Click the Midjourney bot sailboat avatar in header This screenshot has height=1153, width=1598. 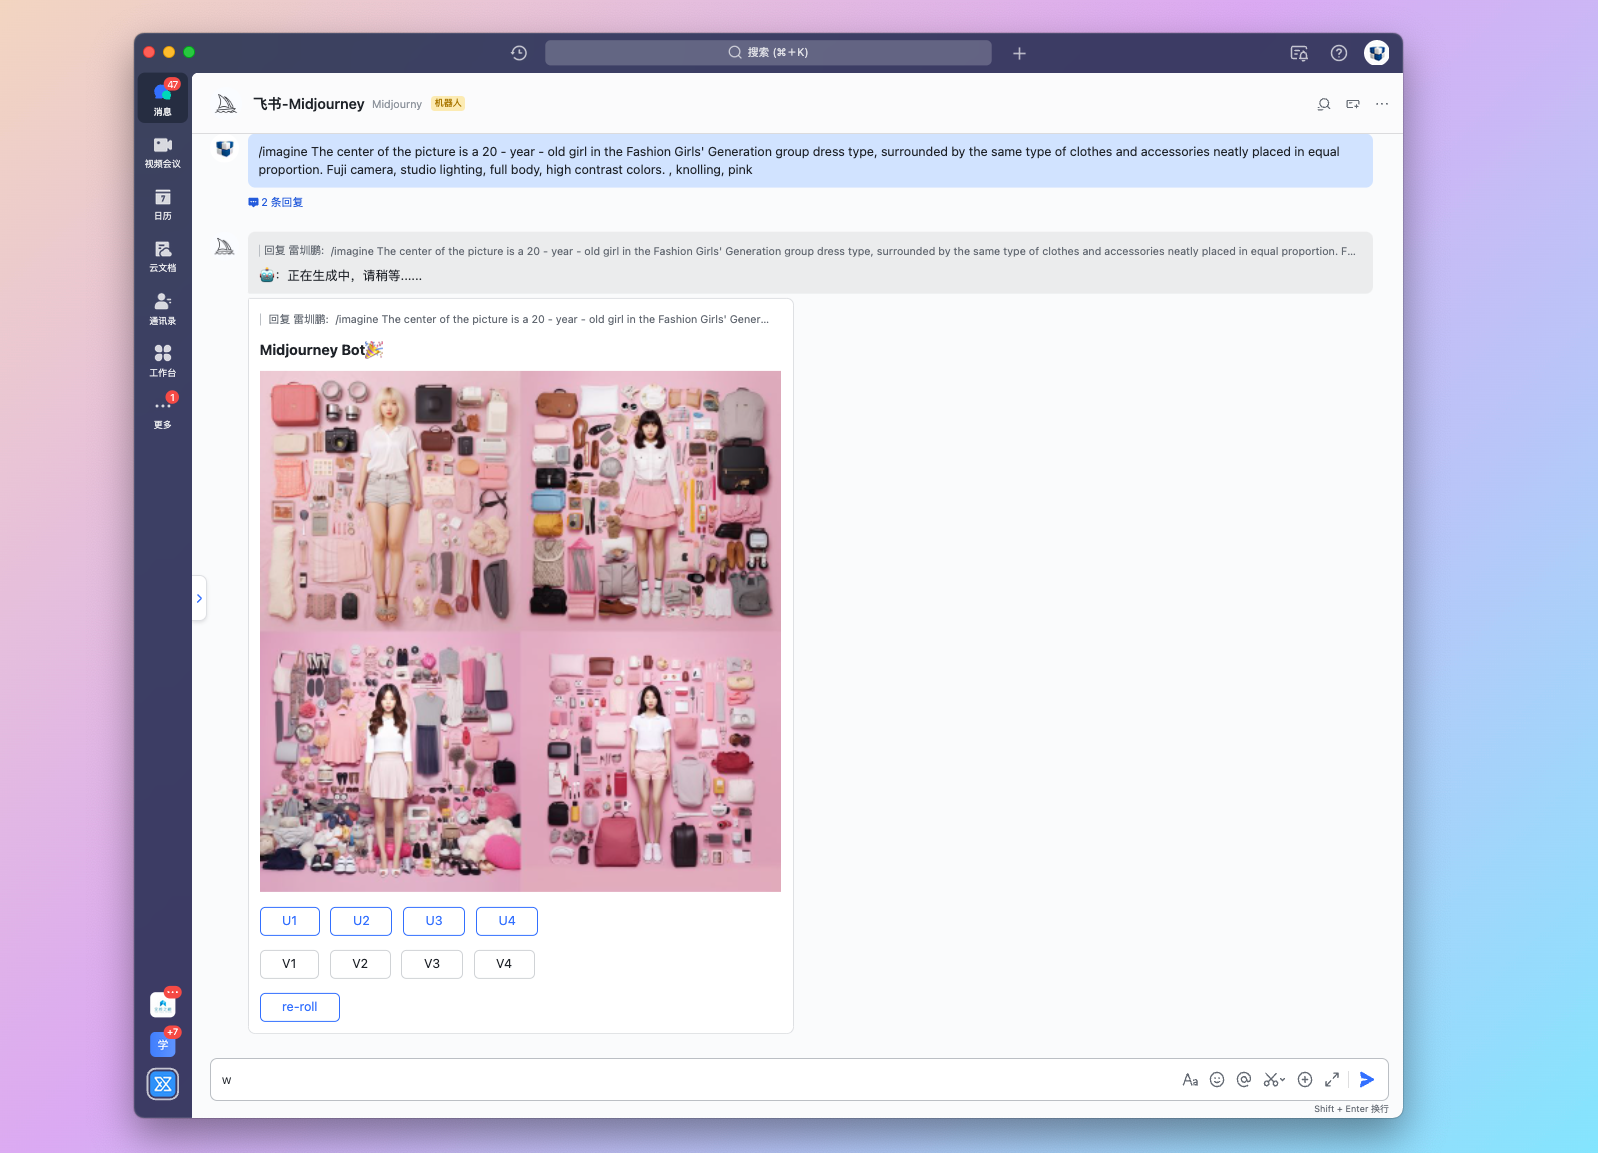click(226, 104)
